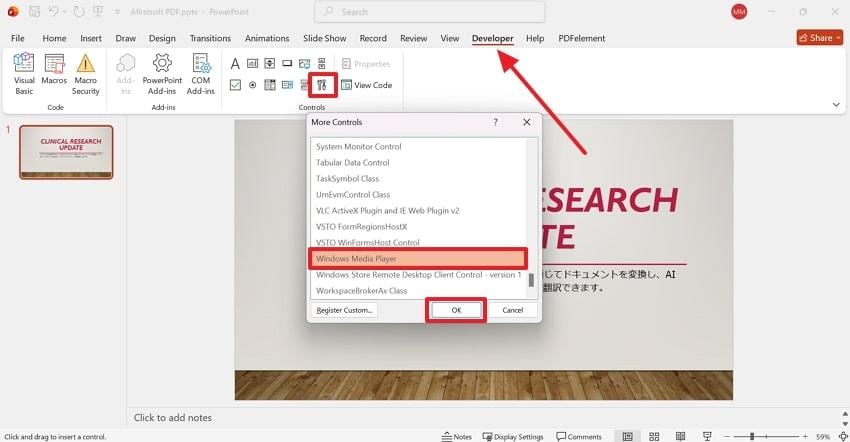Save the presentation from quick access toolbar
This screenshot has width=850, height=442.
click(x=34, y=11)
